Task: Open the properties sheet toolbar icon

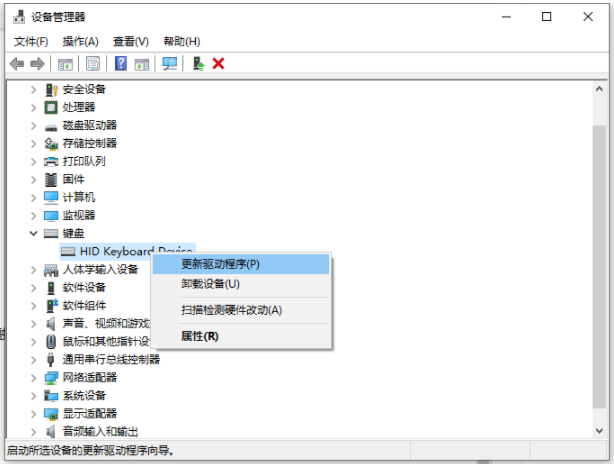Action: pos(92,63)
